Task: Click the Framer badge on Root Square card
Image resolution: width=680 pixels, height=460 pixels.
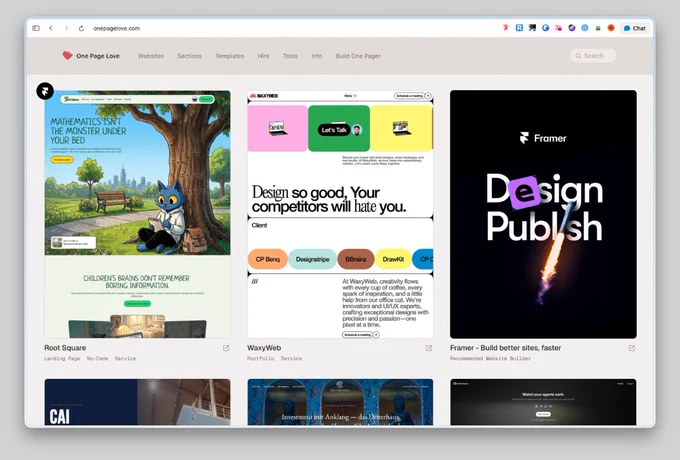Action: 45,91
